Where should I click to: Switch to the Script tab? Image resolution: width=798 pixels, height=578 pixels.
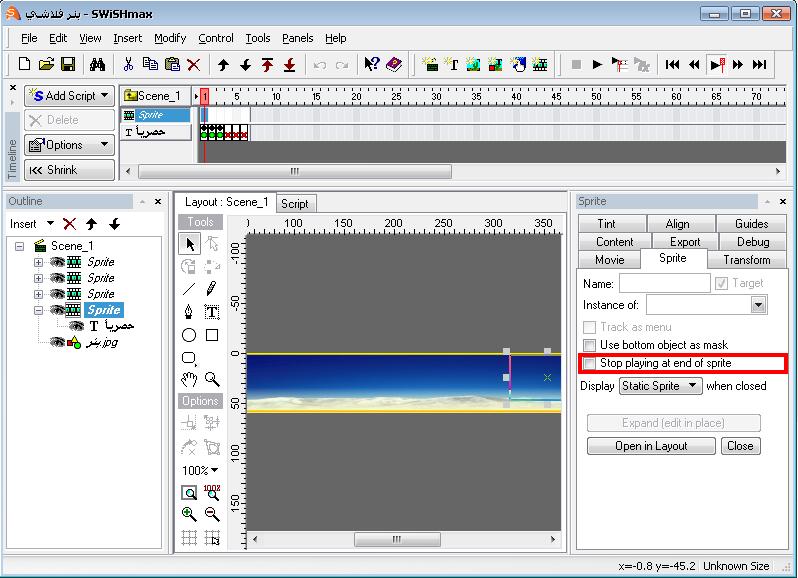pyautogui.click(x=295, y=203)
